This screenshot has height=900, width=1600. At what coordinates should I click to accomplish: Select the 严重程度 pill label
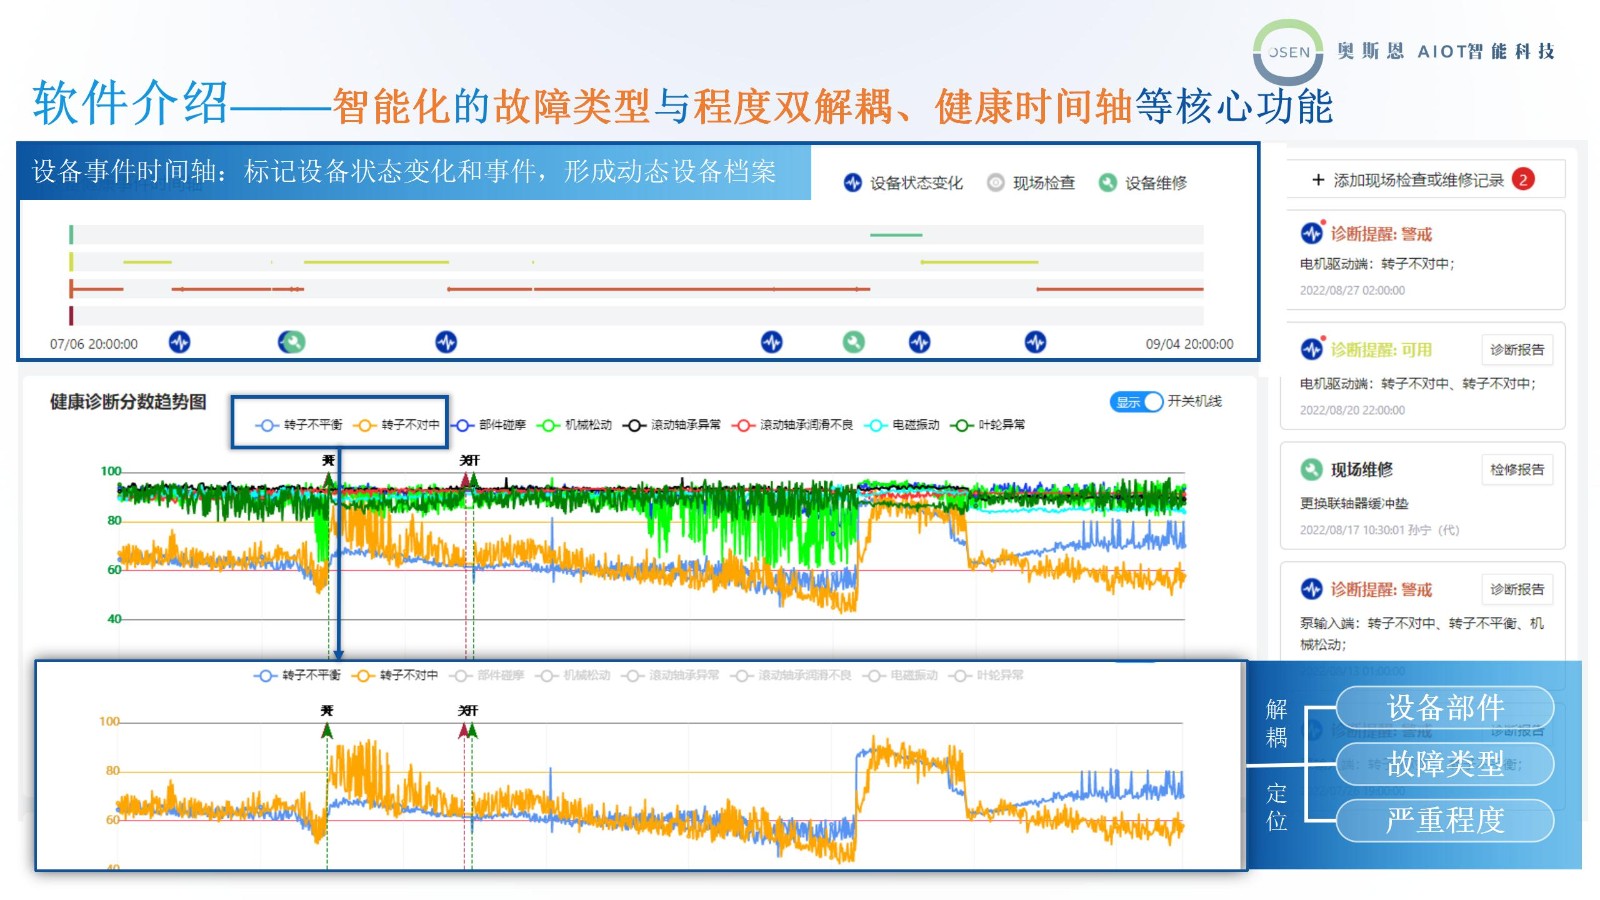(x=1444, y=820)
